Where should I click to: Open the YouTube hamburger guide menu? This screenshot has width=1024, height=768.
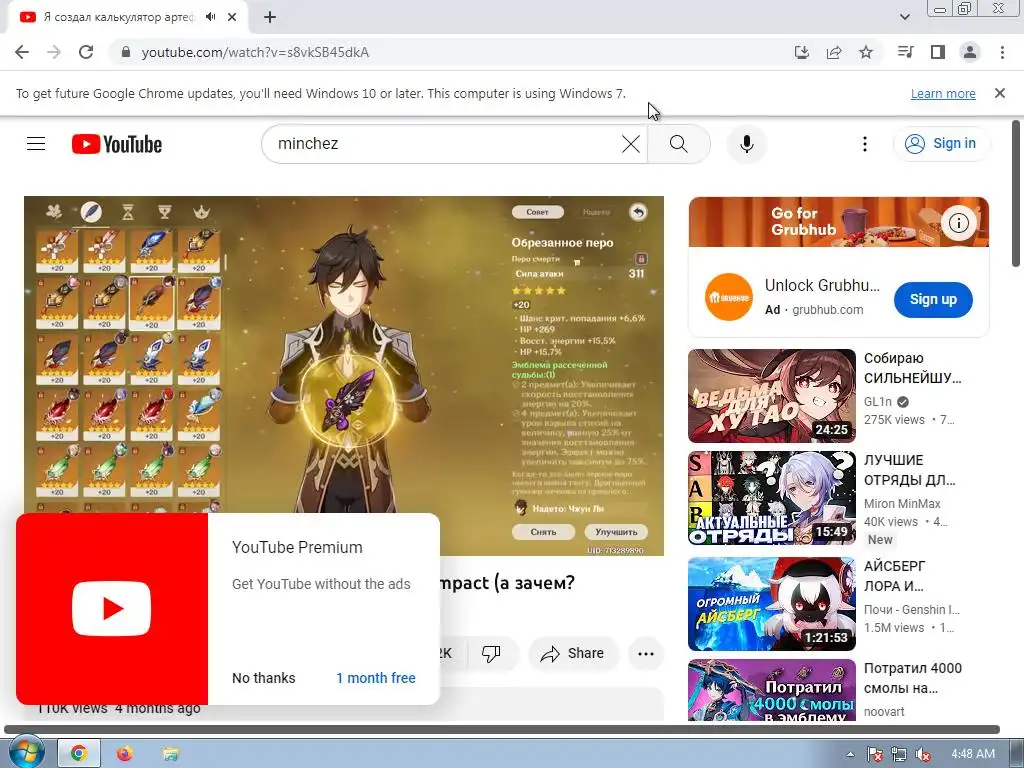tap(36, 144)
